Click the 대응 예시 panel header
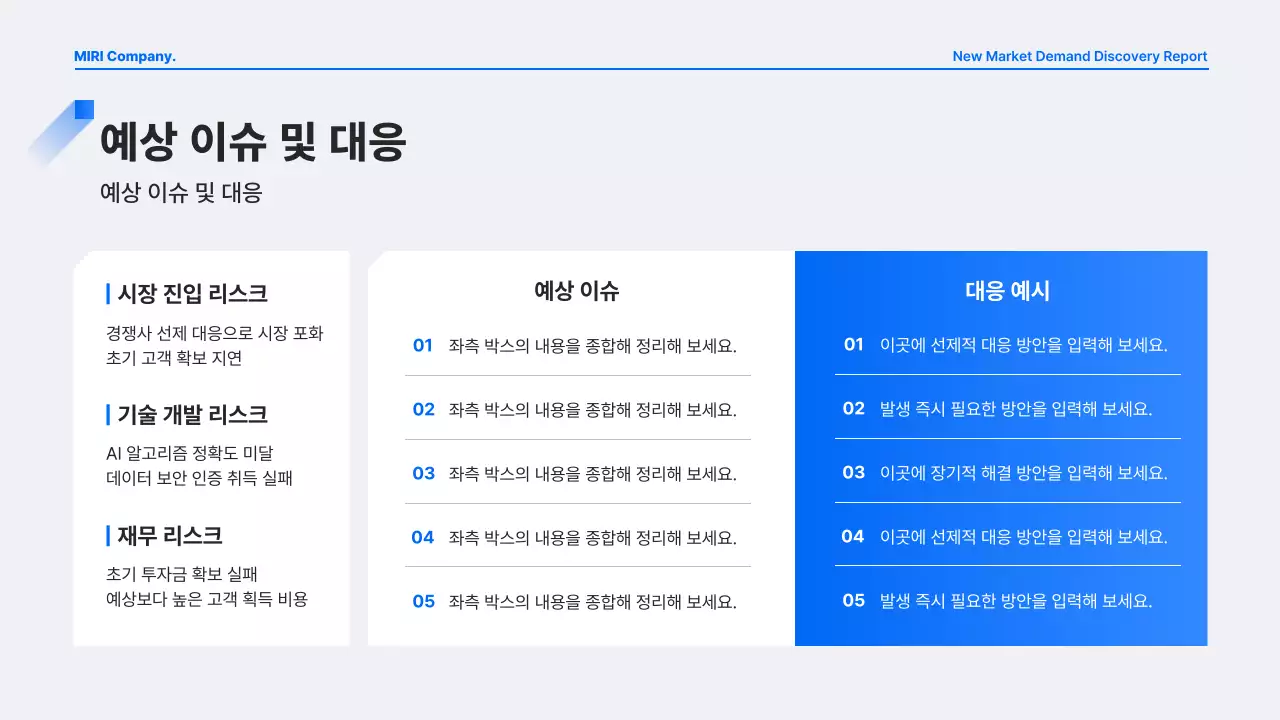This screenshot has height=720, width=1280. [x=1005, y=291]
